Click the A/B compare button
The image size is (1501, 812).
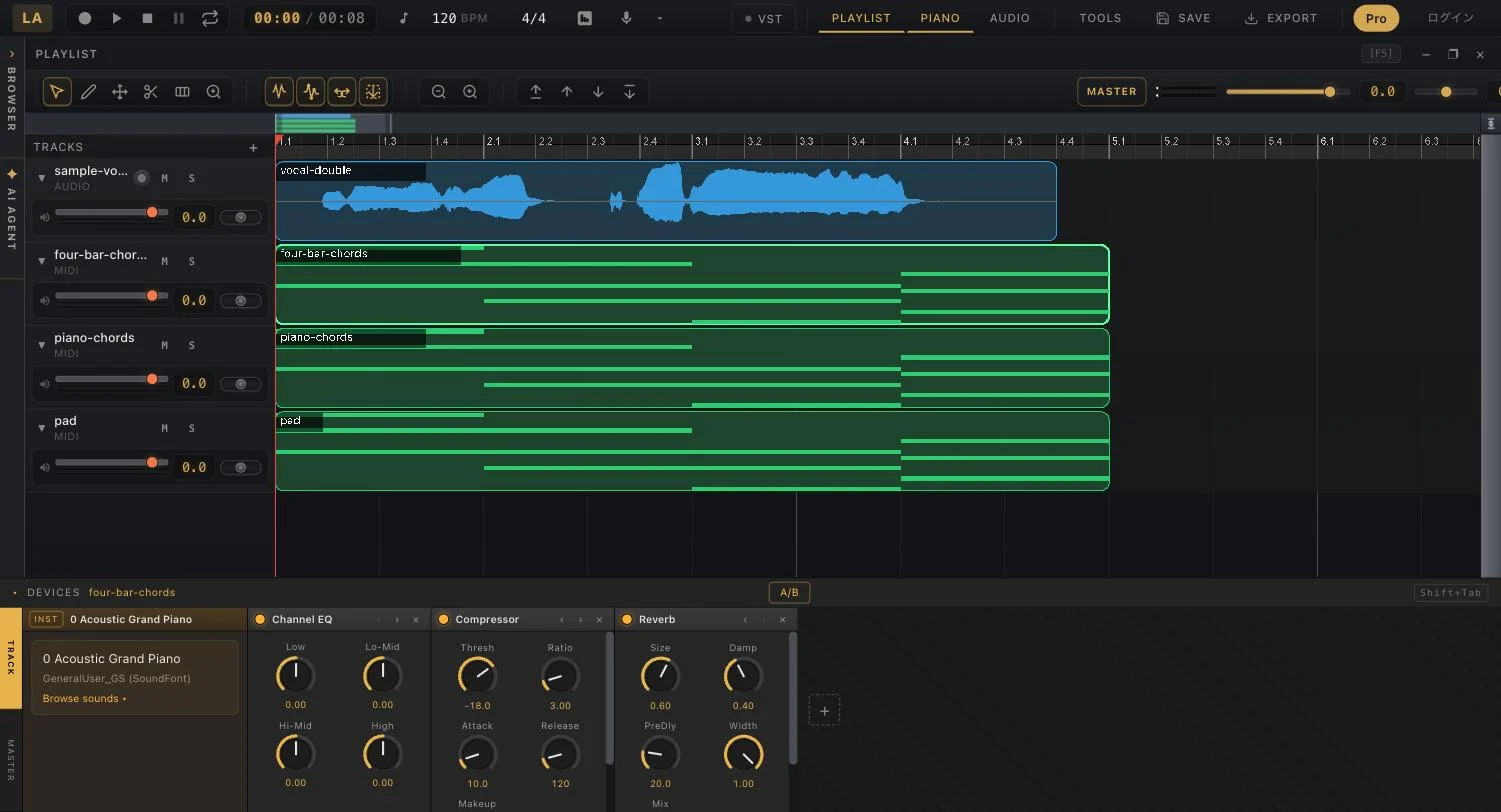[789, 593]
